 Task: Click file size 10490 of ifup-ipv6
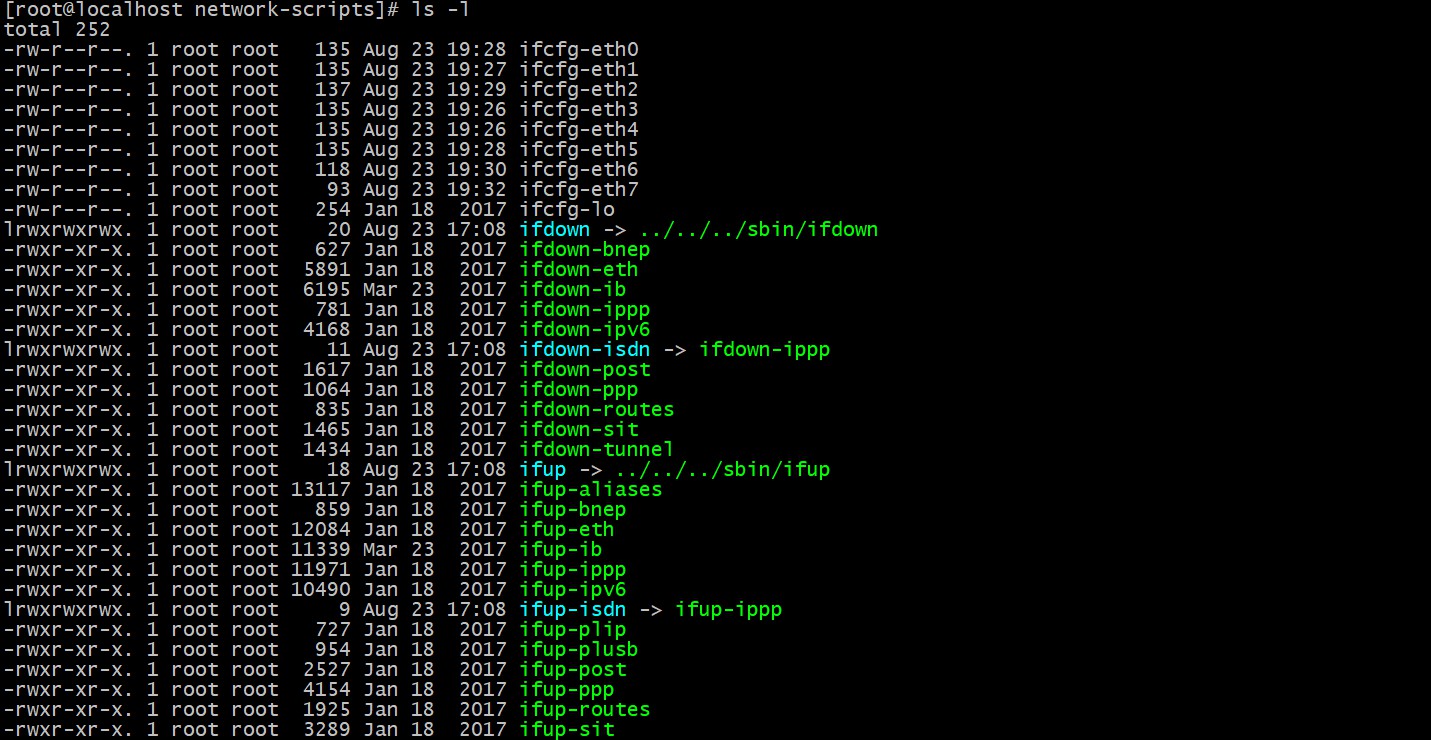coord(321,590)
